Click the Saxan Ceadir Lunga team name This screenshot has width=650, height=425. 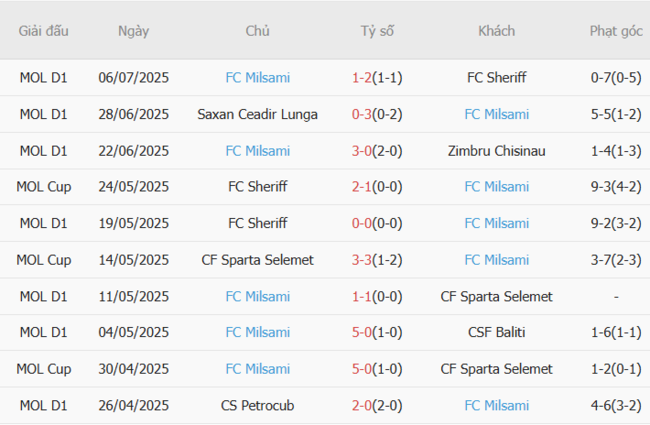[258, 114]
